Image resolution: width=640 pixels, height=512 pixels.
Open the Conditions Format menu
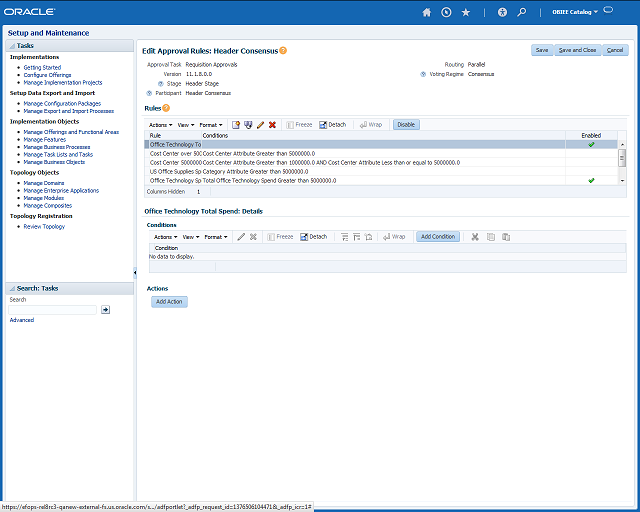pos(216,237)
